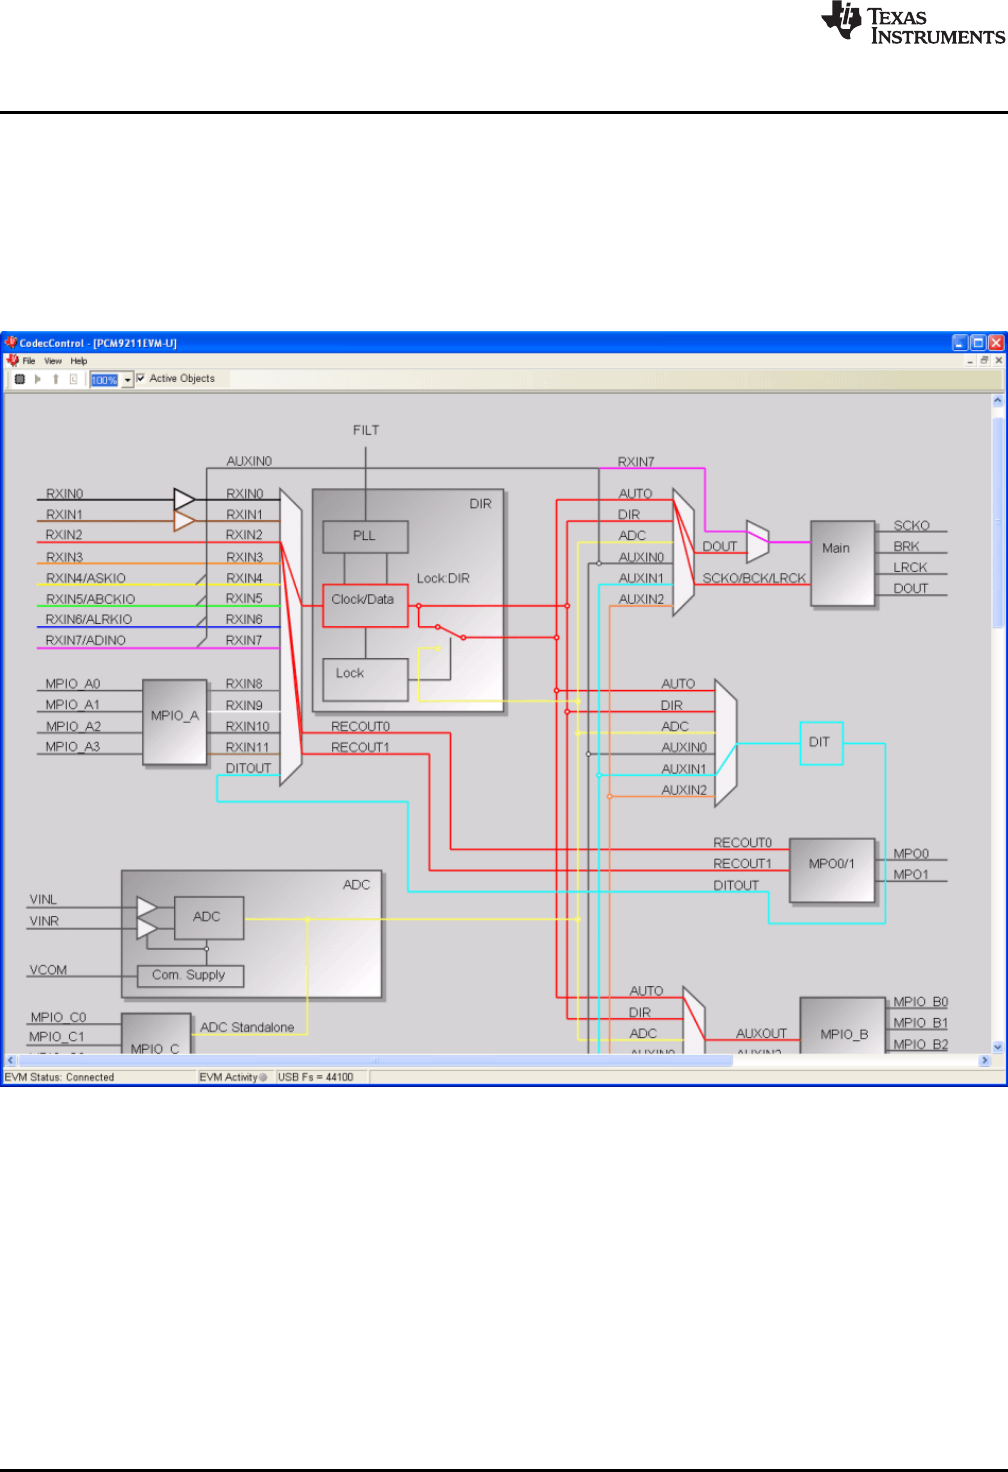Screen dimensions: 1008x1472
Task: Click the "SCKO/BCK/LRCK" label
Action: (x=754, y=578)
